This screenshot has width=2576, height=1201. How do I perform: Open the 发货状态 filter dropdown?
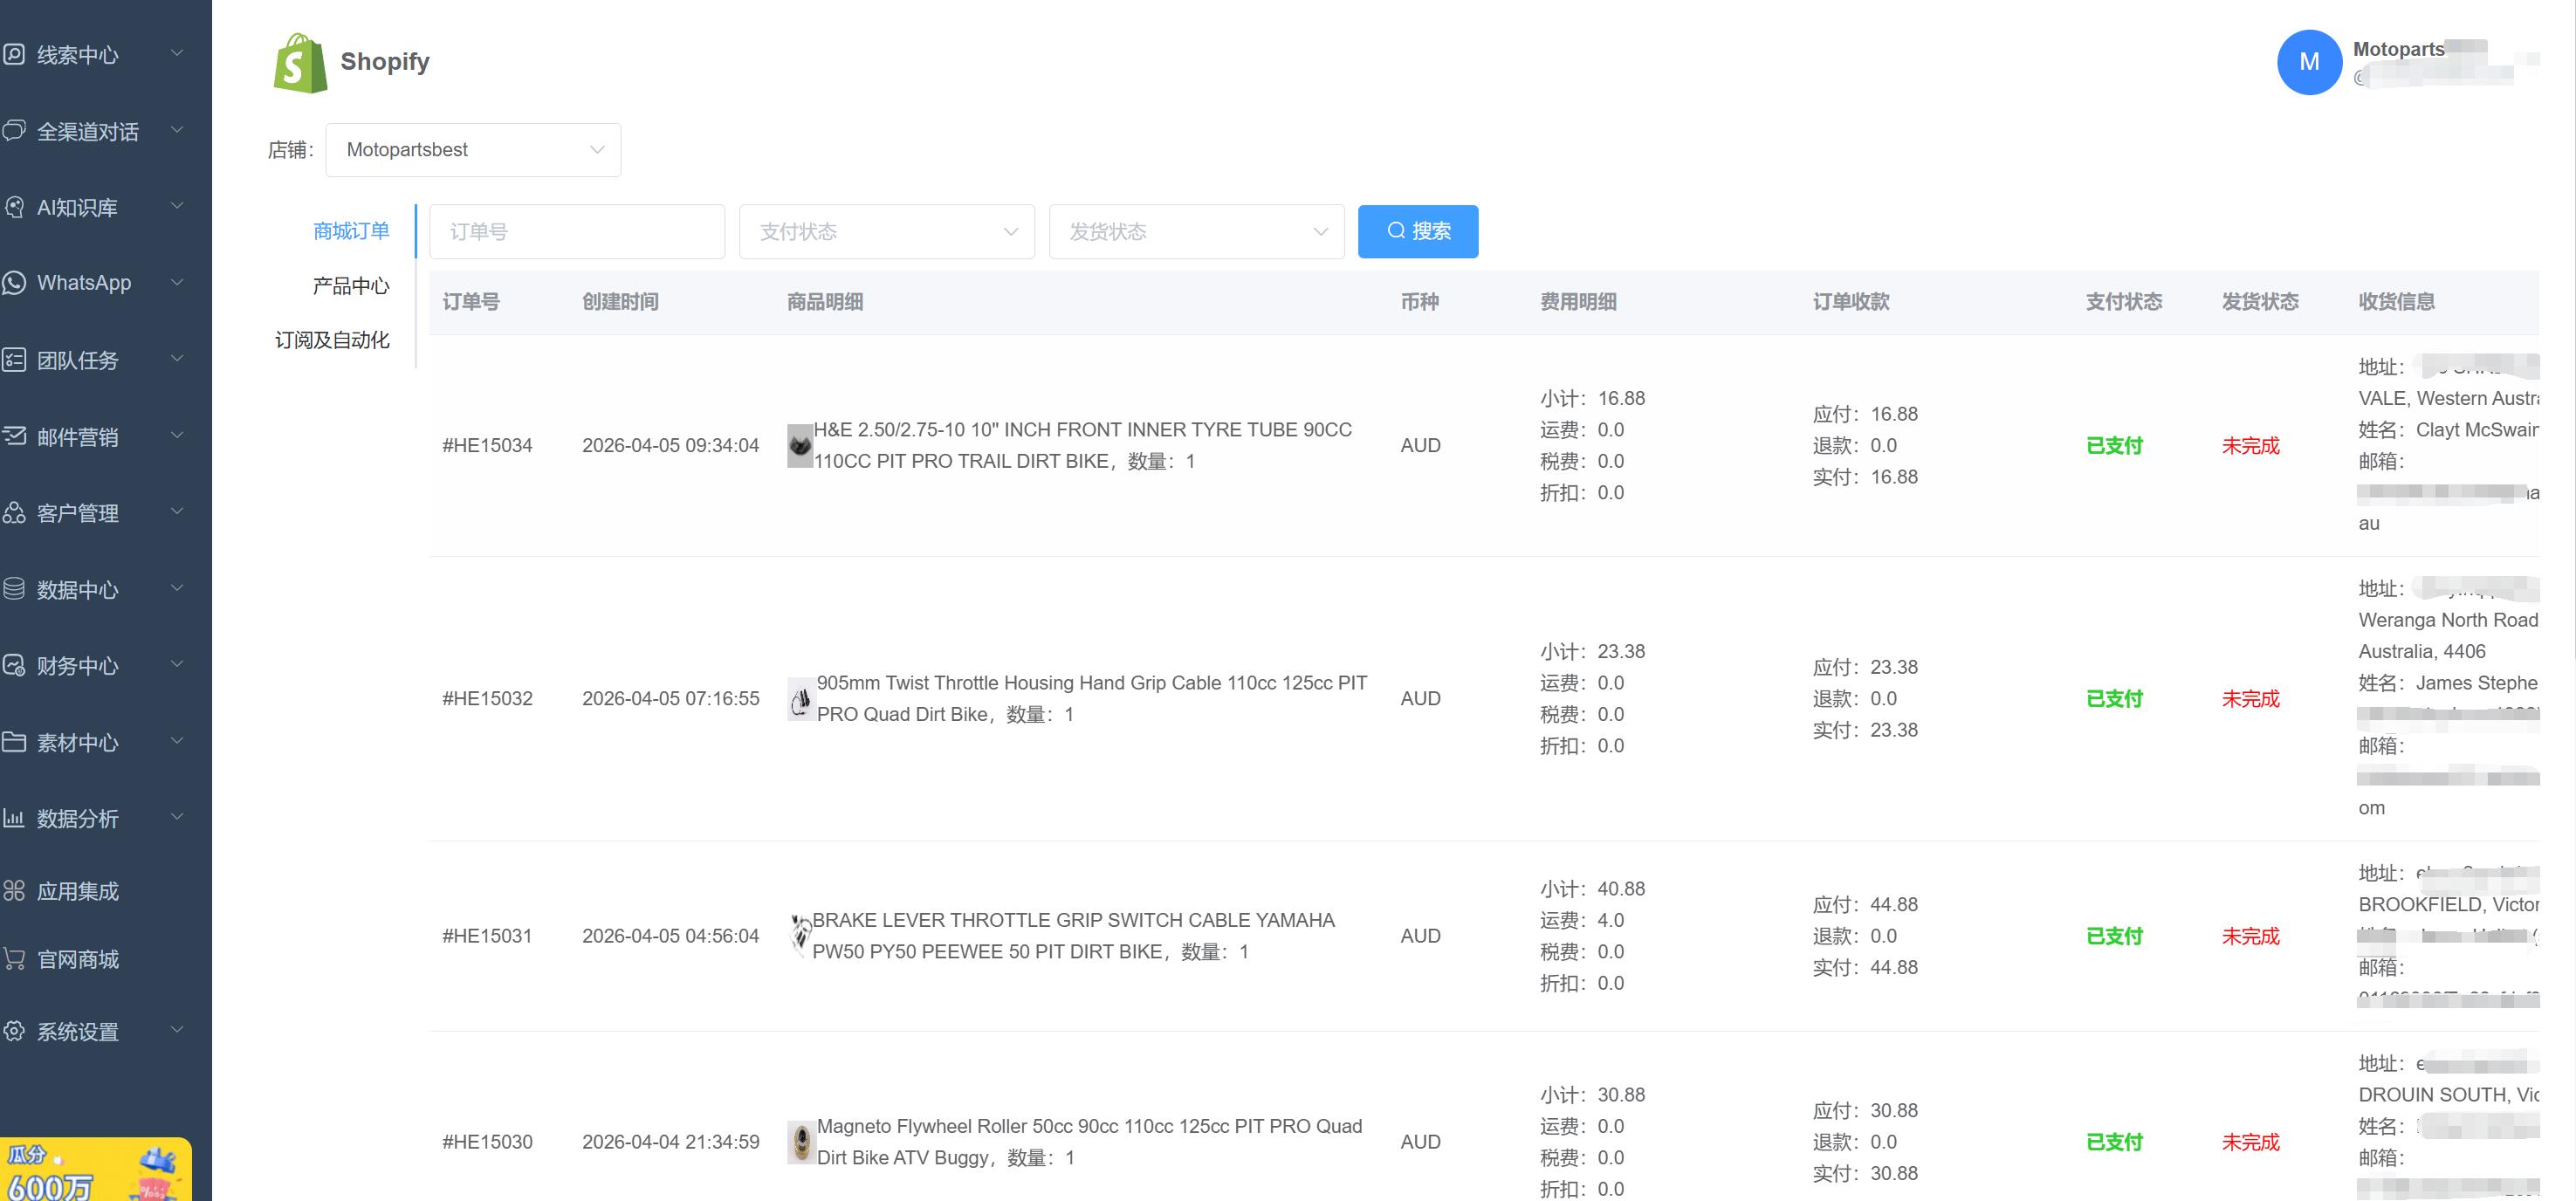pos(1196,232)
